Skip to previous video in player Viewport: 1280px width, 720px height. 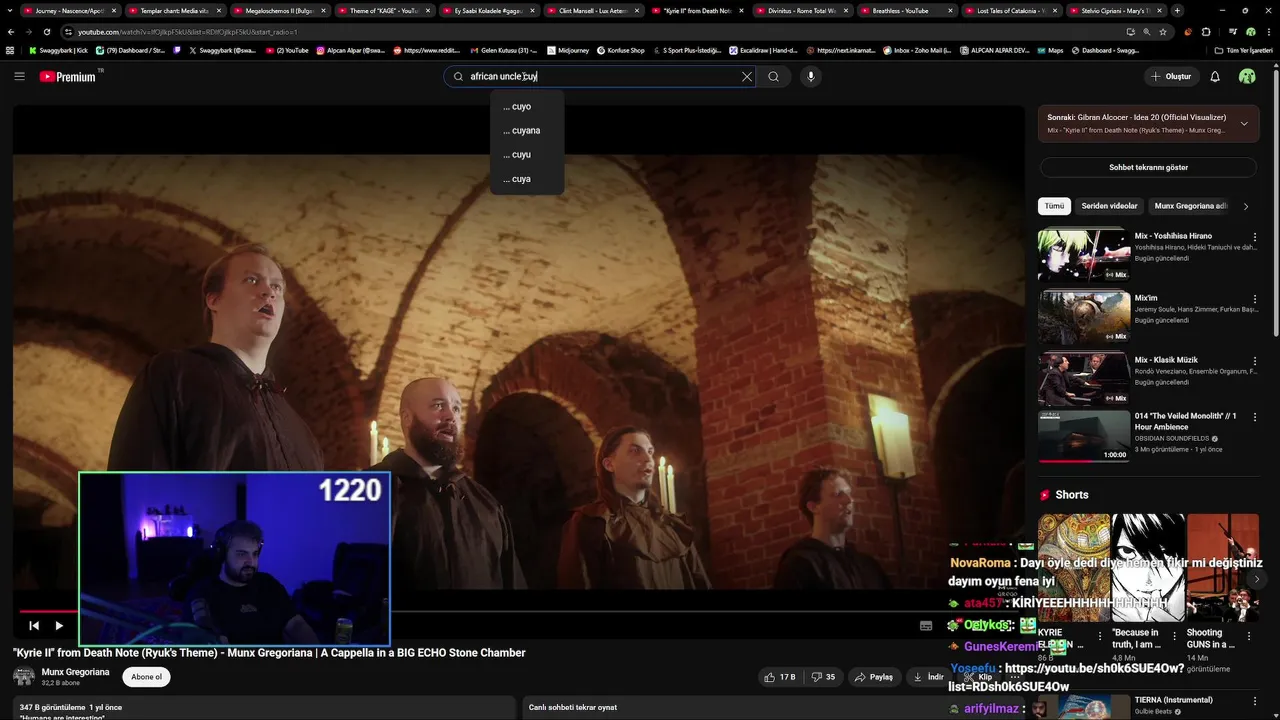point(33,626)
